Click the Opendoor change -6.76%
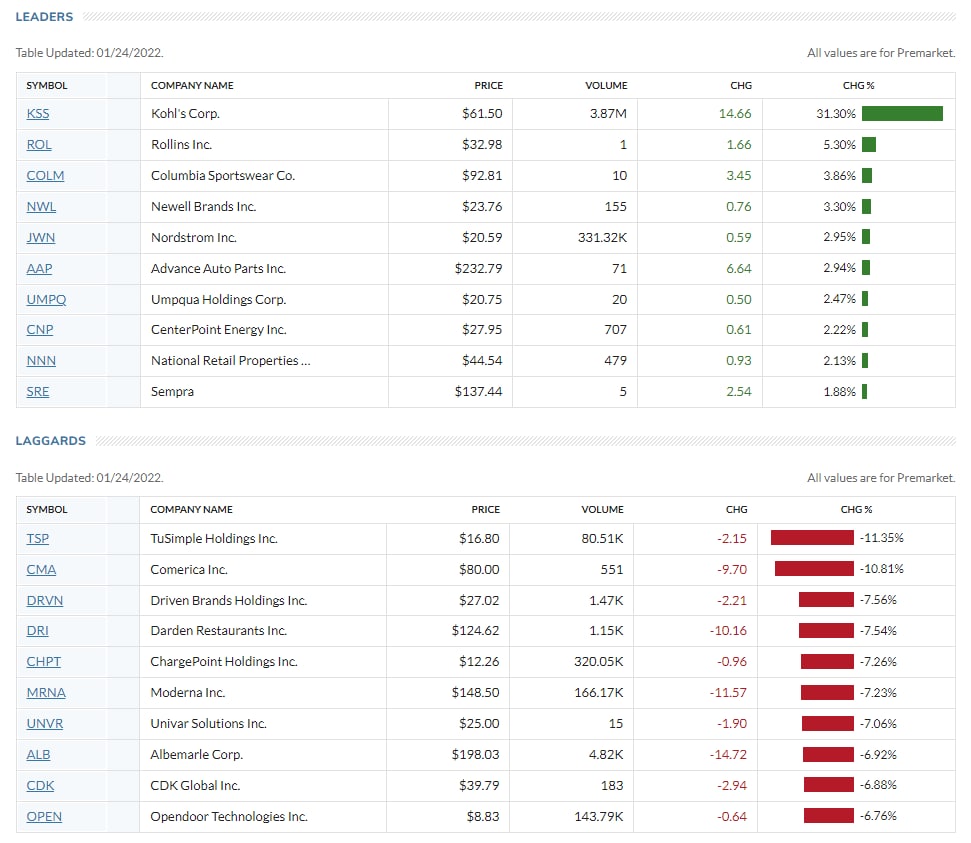Image resolution: width=971 pixels, height=843 pixels. (878, 816)
